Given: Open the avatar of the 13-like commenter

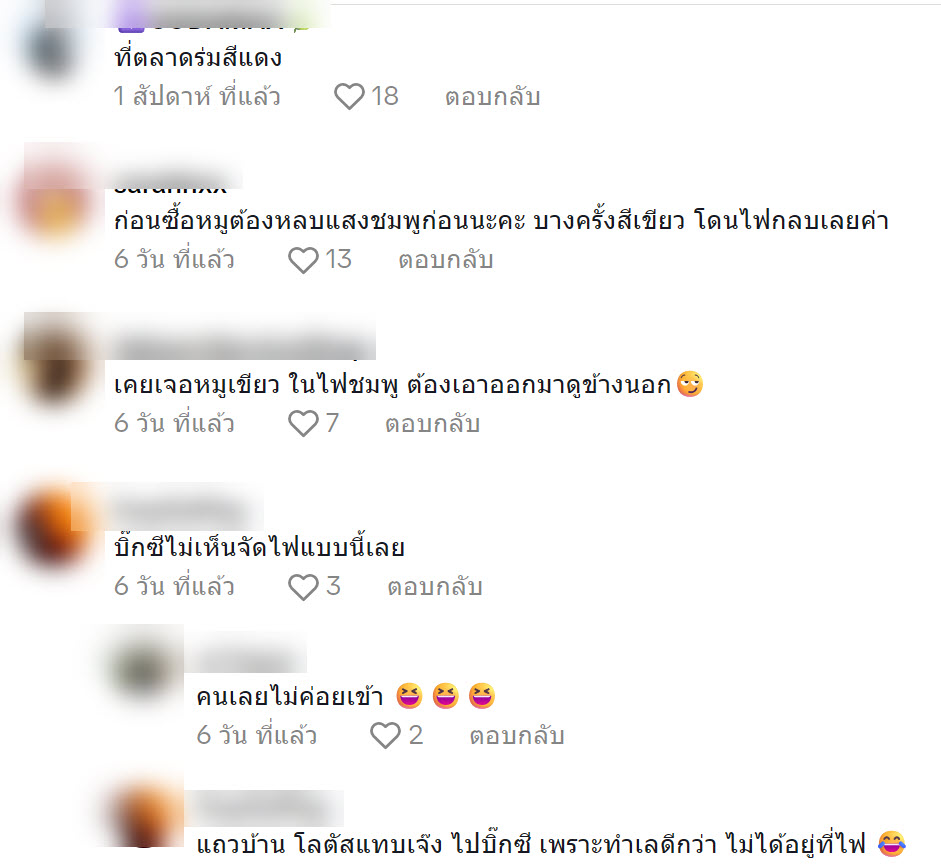Looking at the screenshot, I should [55, 204].
